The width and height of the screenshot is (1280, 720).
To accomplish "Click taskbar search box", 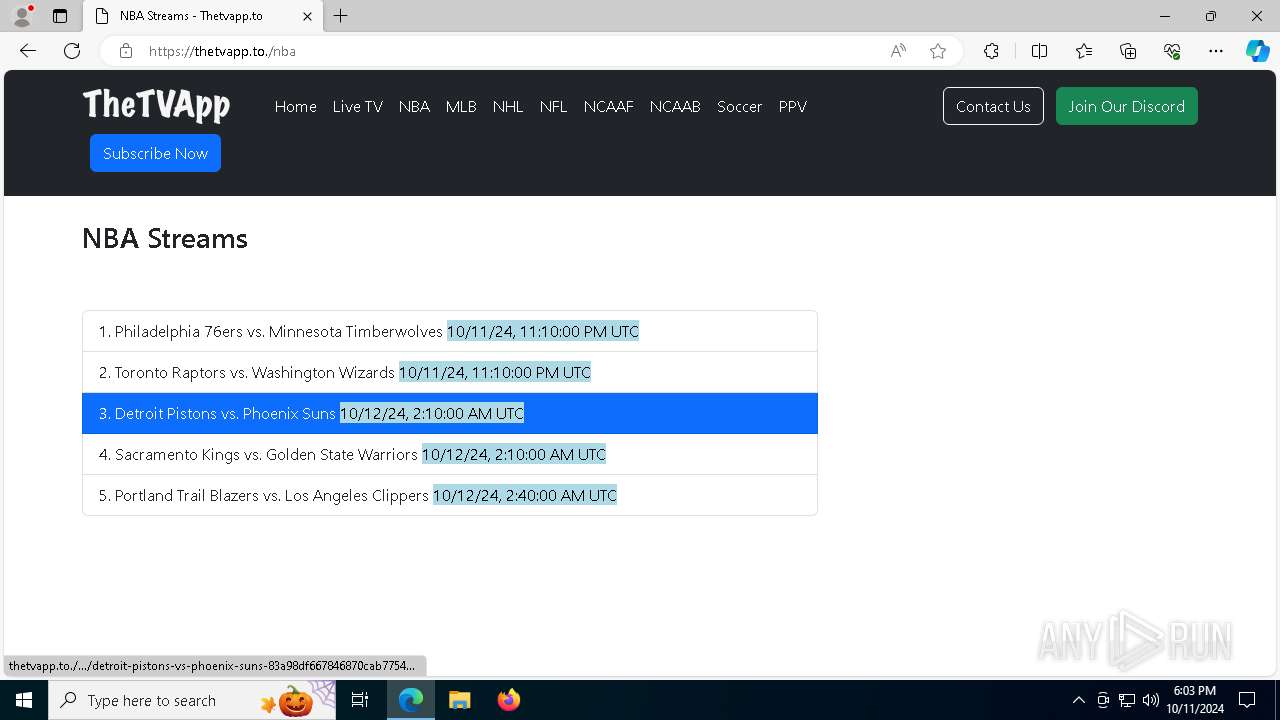I will (x=190, y=700).
